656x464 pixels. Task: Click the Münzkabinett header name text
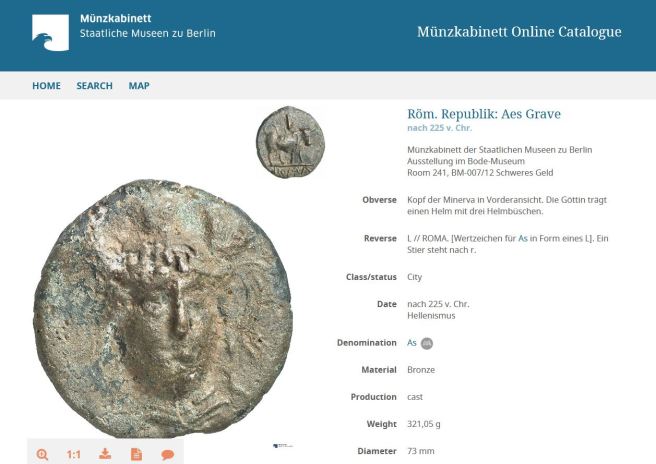click(x=115, y=18)
